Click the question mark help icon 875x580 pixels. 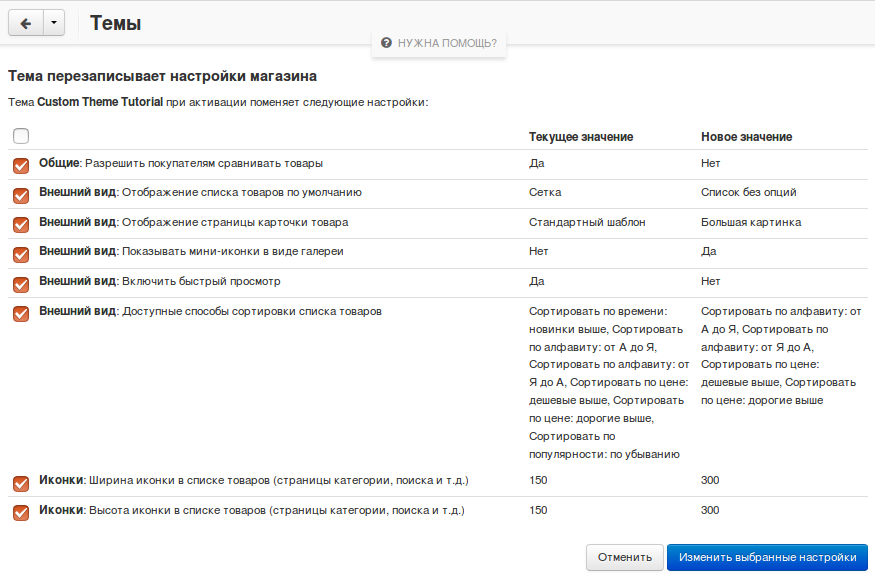(386, 42)
